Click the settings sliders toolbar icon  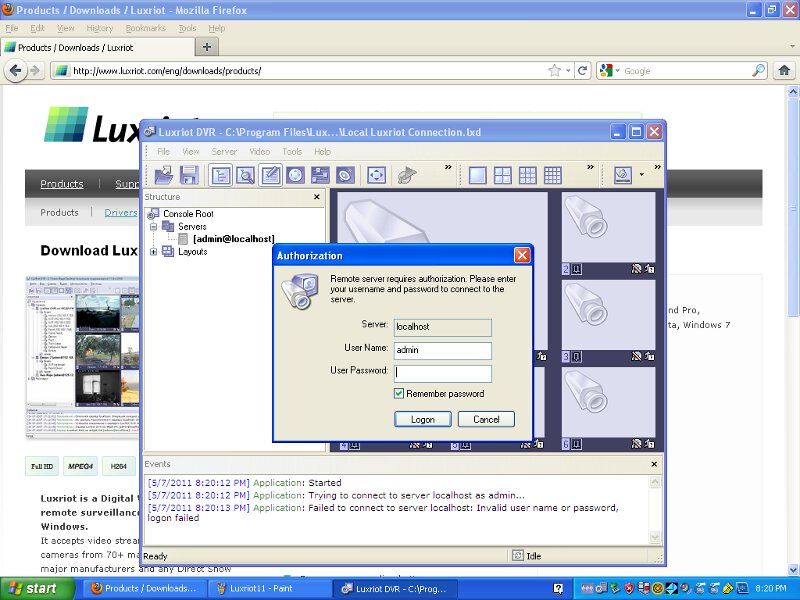pyautogui.click(x=320, y=175)
